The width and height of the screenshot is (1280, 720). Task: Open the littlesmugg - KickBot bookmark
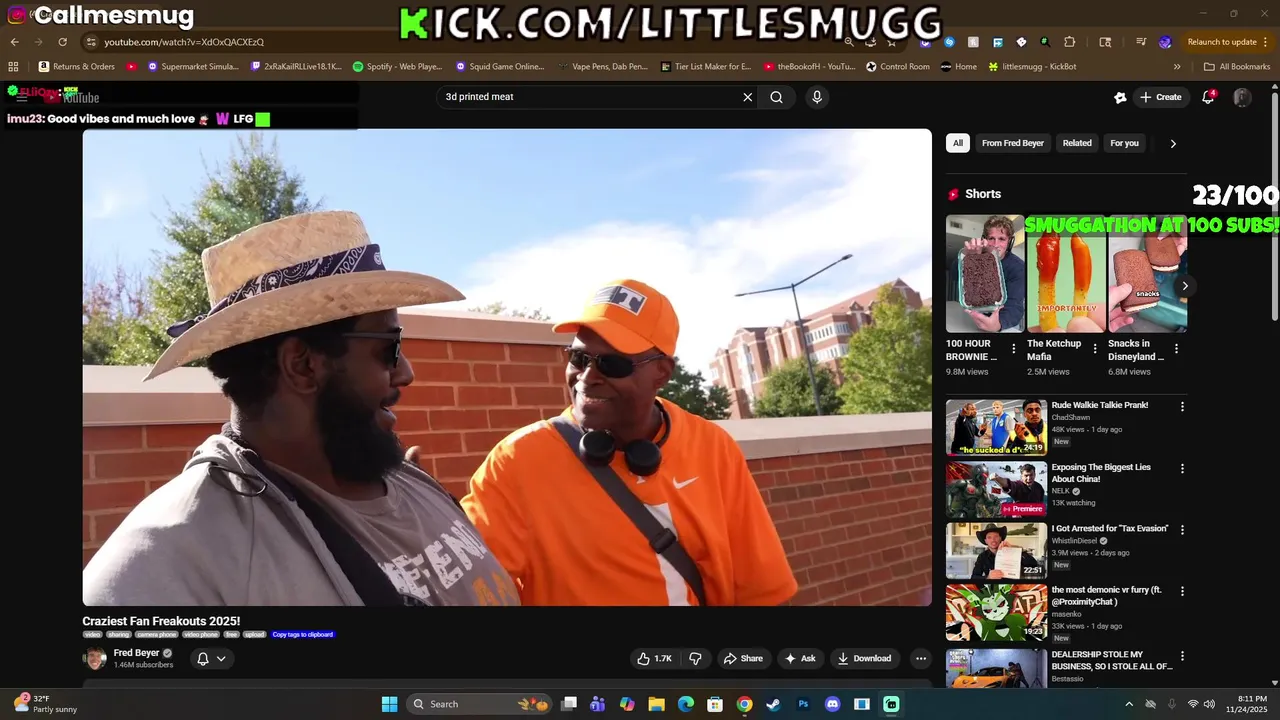[x=1032, y=67]
